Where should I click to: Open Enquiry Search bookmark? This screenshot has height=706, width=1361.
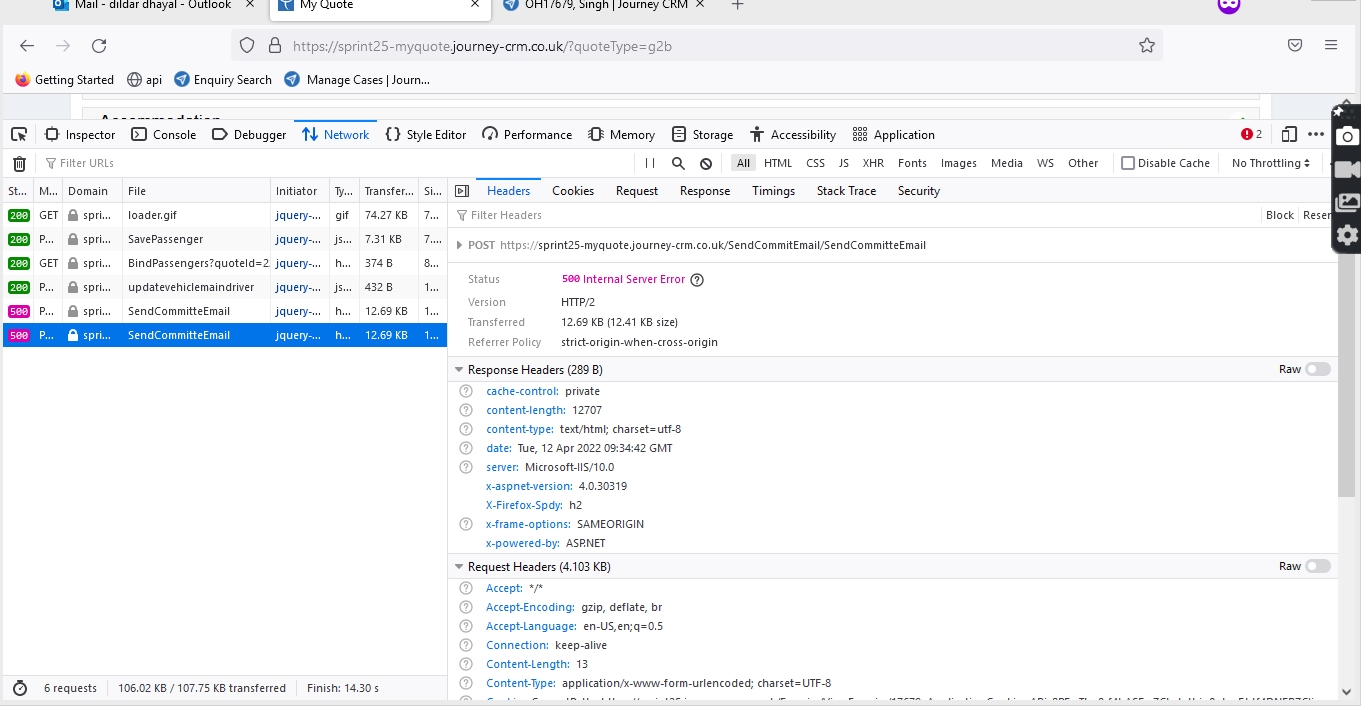click(x=223, y=80)
